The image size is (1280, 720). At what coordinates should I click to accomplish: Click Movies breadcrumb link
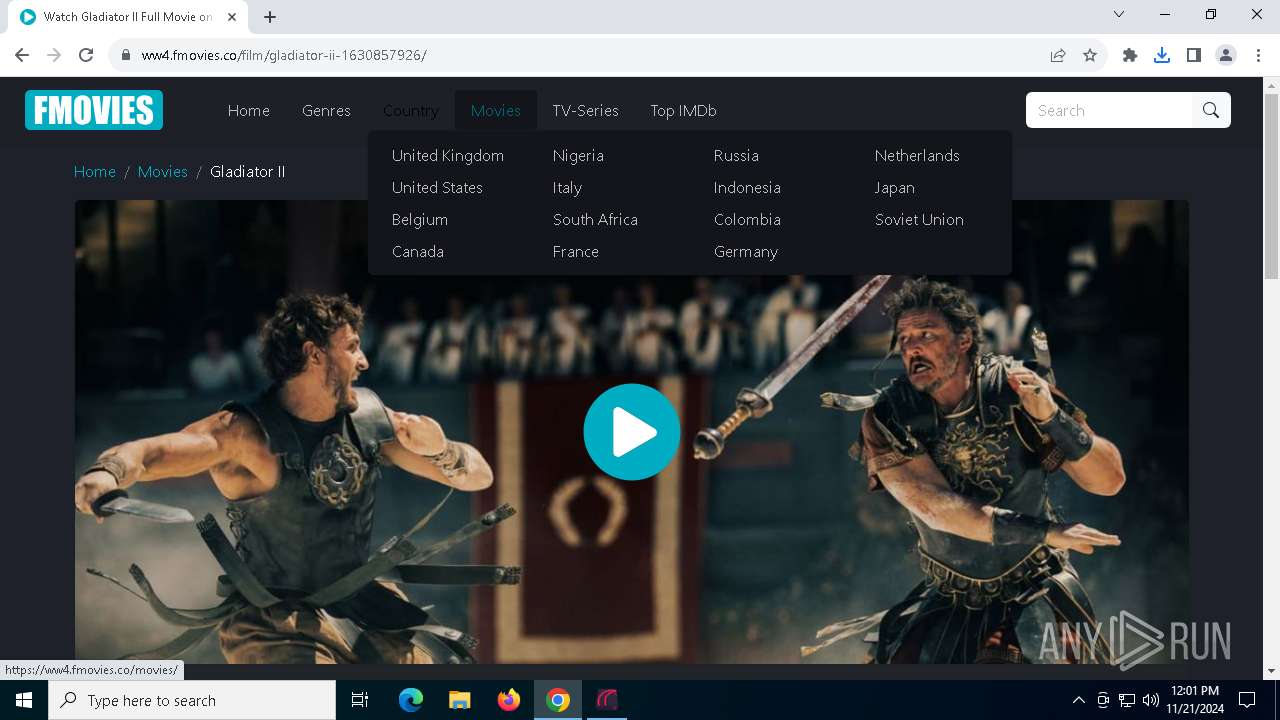(163, 171)
